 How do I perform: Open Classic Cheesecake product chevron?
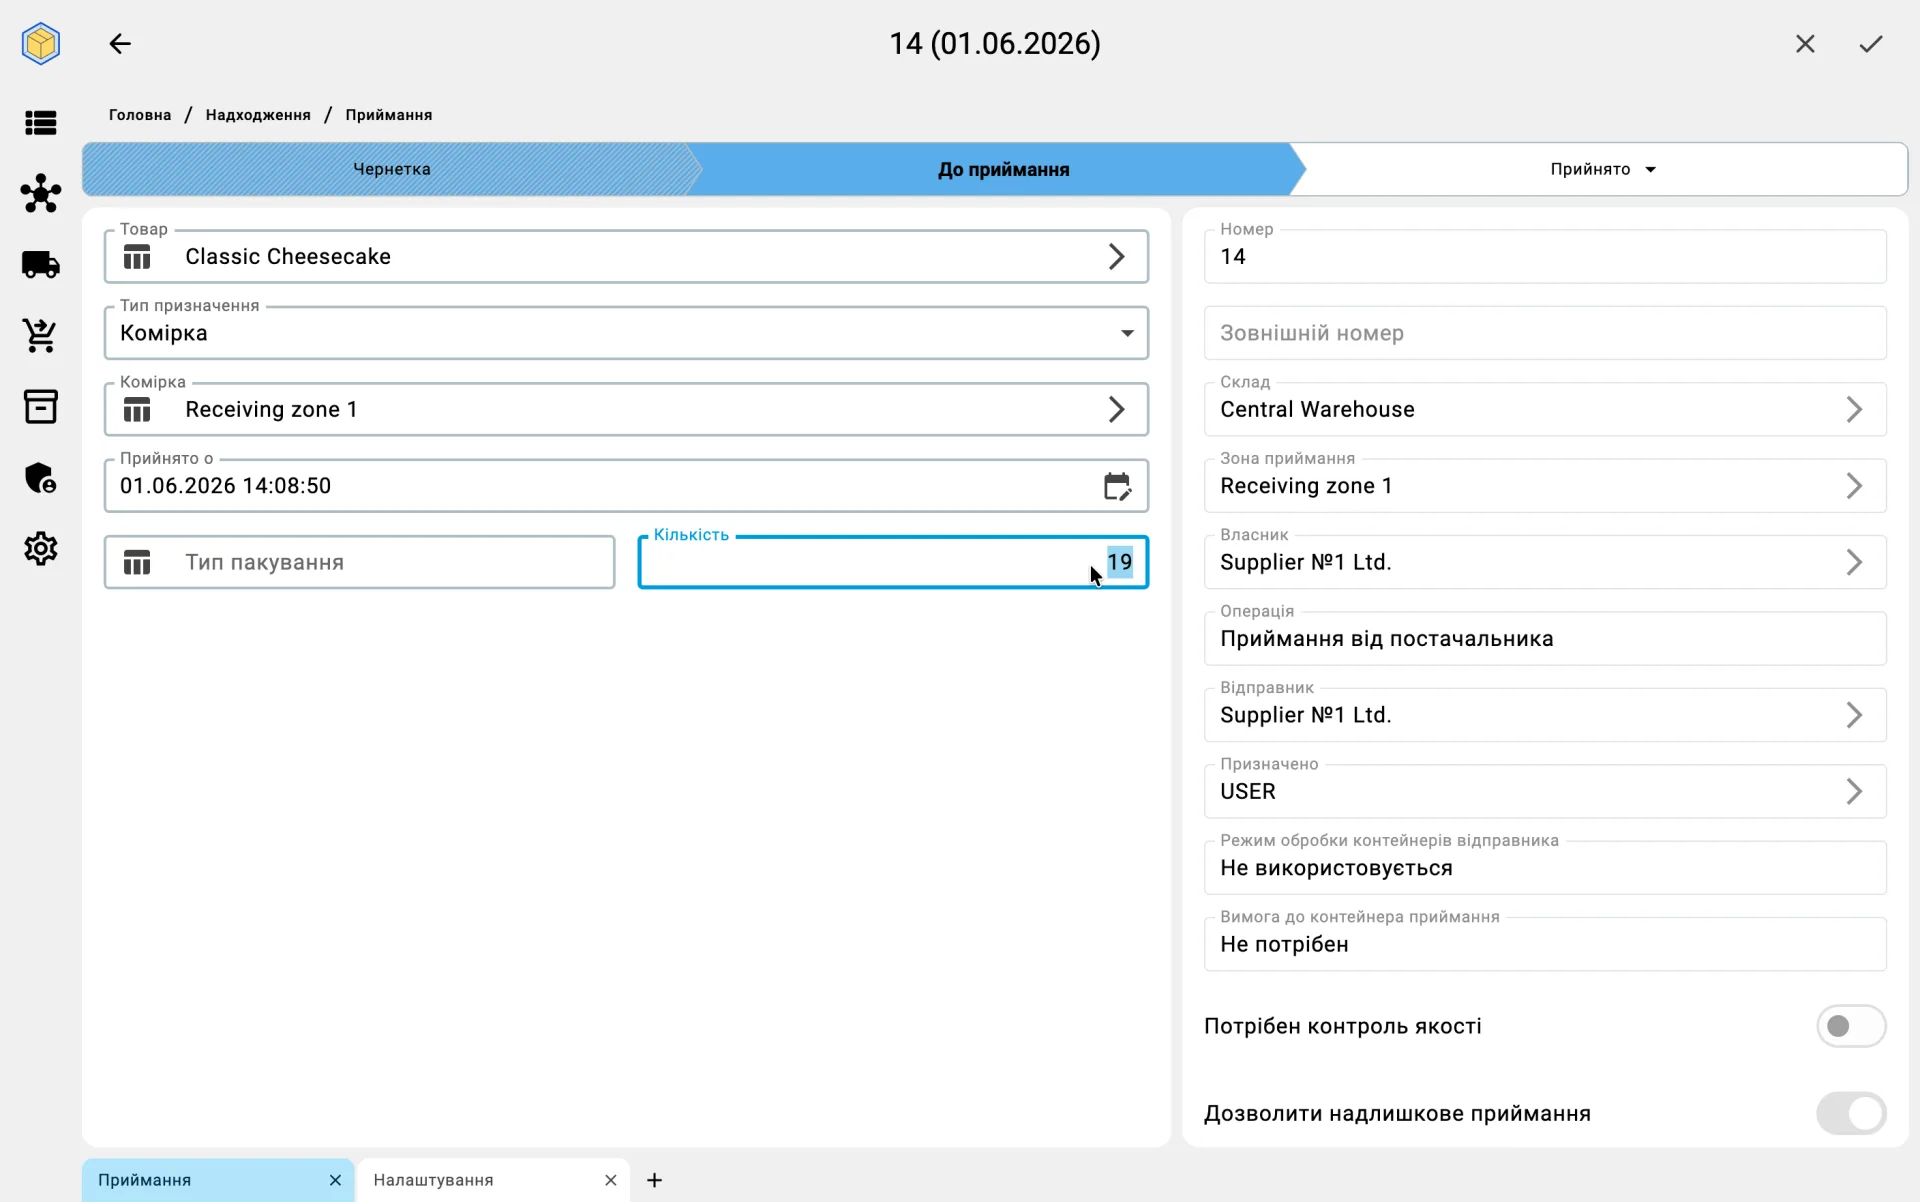tap(1117, 257)
